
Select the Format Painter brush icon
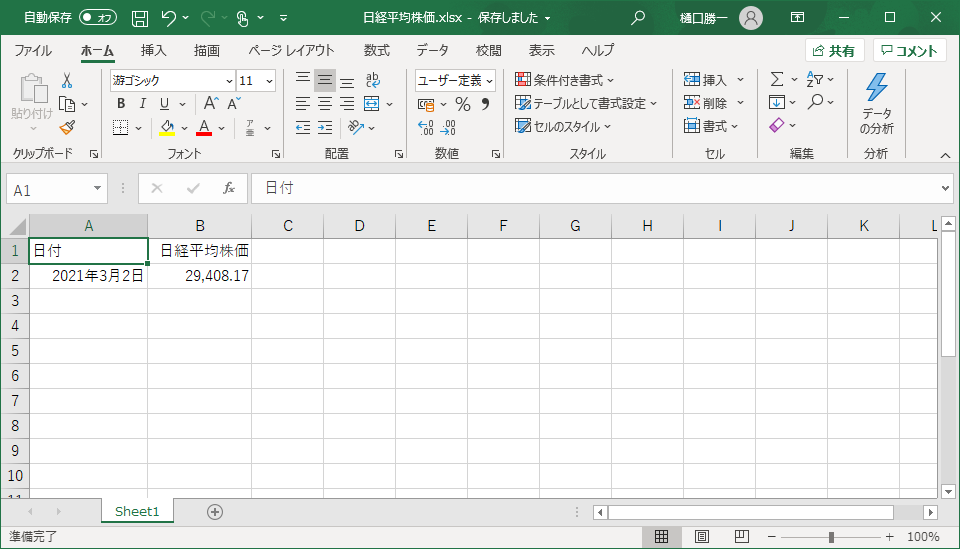pyautogui.click(x=67, y=127)
